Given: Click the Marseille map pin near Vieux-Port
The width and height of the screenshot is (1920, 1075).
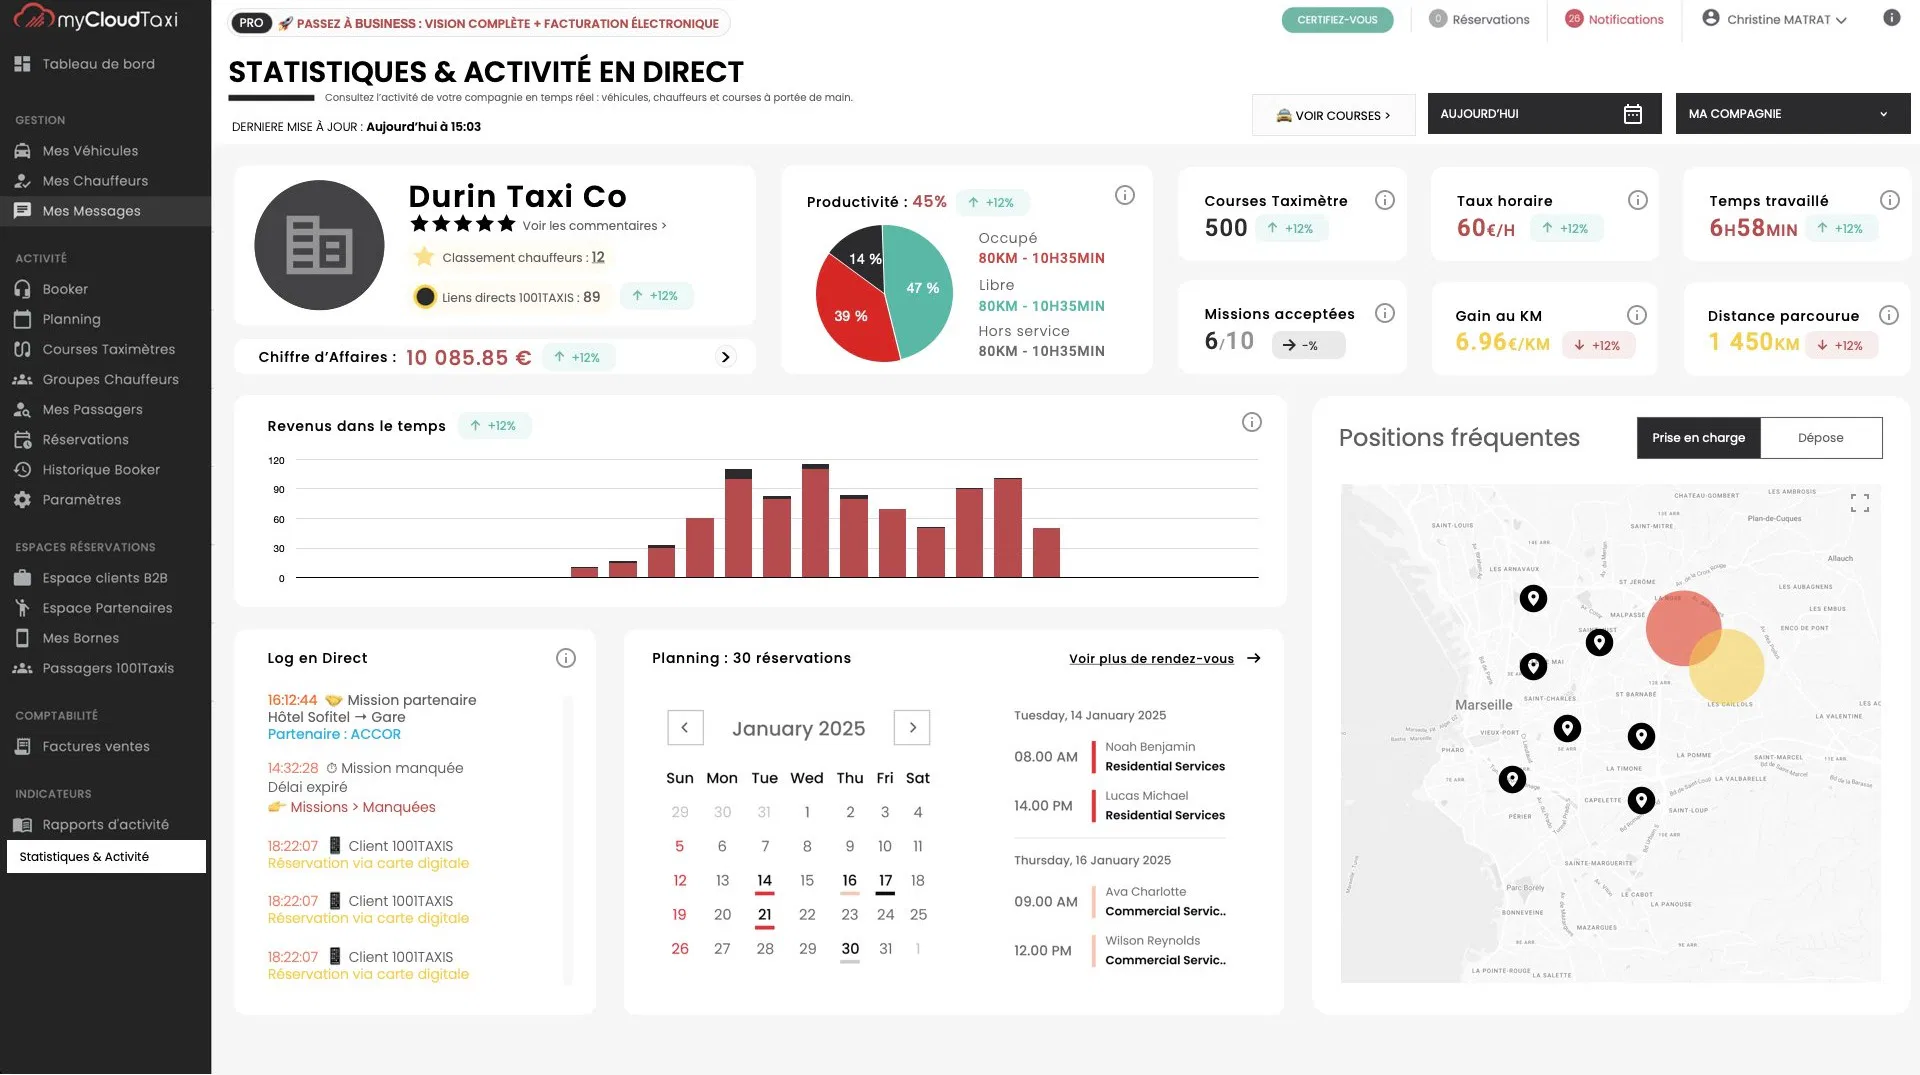Looking at the screenshot, I should click(x=1567, y=728).
